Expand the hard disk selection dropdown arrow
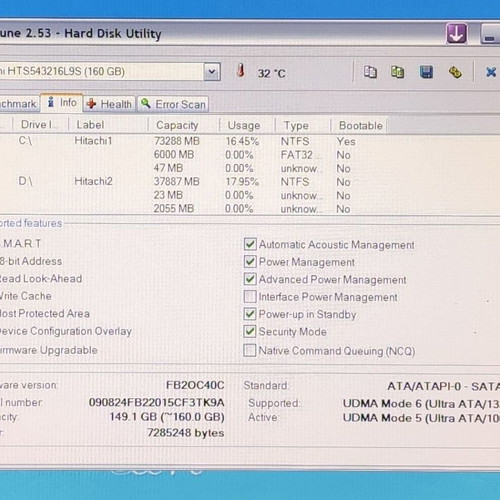Image resolution: width=500 pixels, height=500 pixels. tap(212, 71)
